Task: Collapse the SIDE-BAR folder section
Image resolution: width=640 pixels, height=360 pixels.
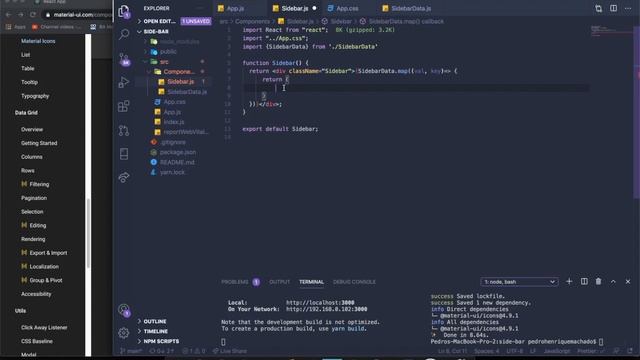Action: click(x=175, y=31)
